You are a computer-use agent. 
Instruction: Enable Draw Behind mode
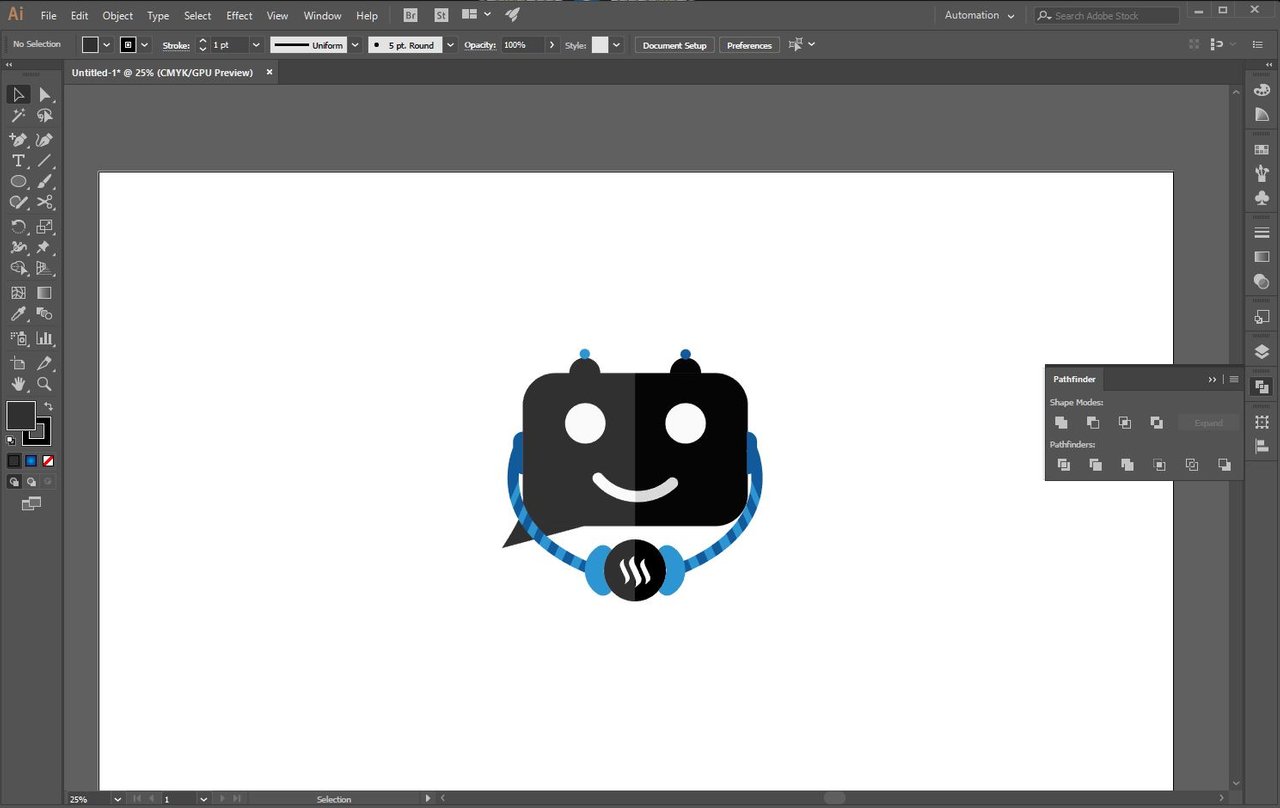[31, 482]
